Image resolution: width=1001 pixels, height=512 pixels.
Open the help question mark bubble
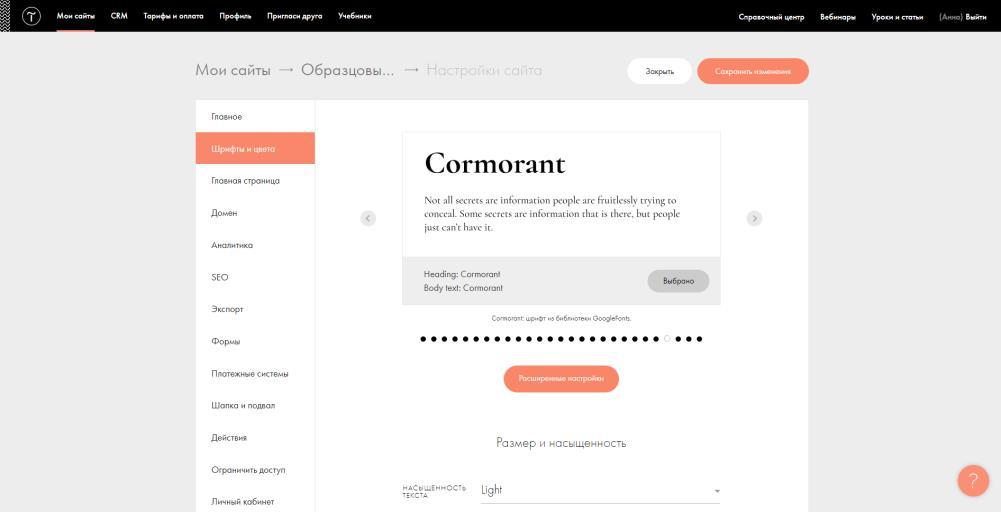[972, 481]
